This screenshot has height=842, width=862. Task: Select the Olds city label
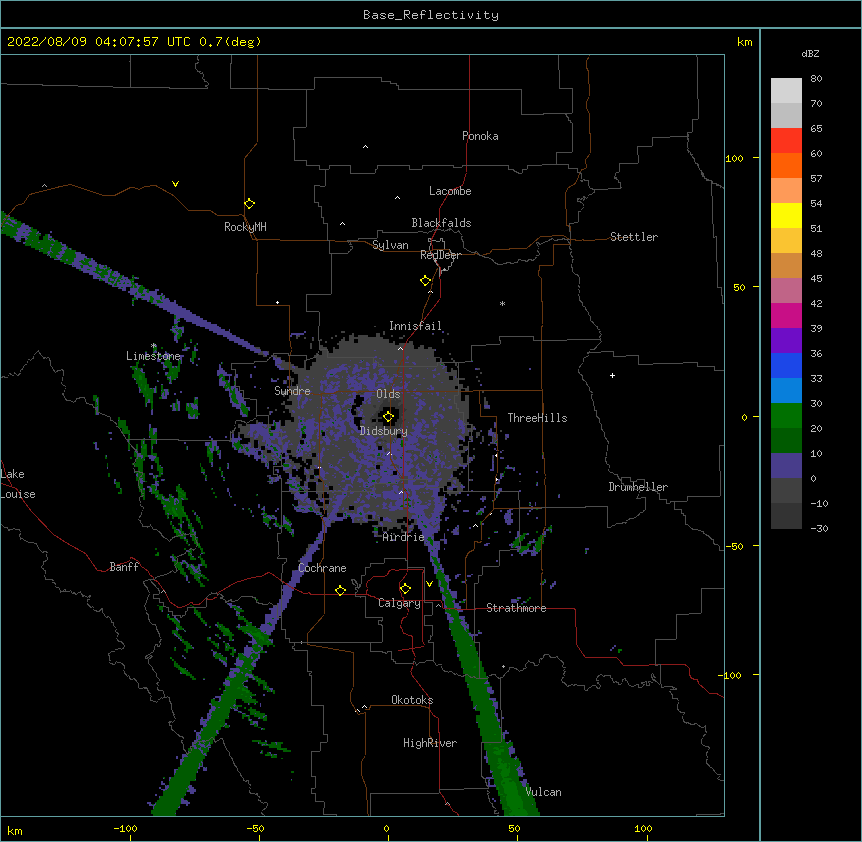pos(388,394)
